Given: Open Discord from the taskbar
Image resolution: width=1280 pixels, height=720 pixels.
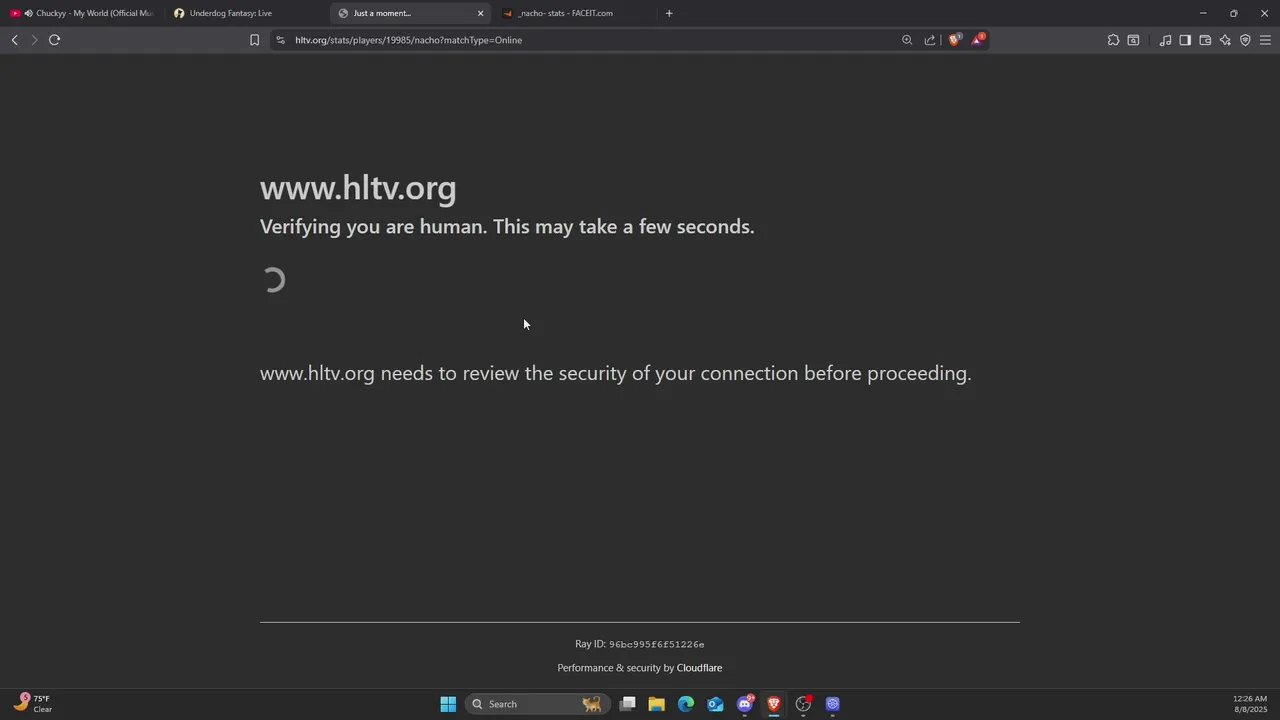Looking at the screenshot, I should coord(745,704).
